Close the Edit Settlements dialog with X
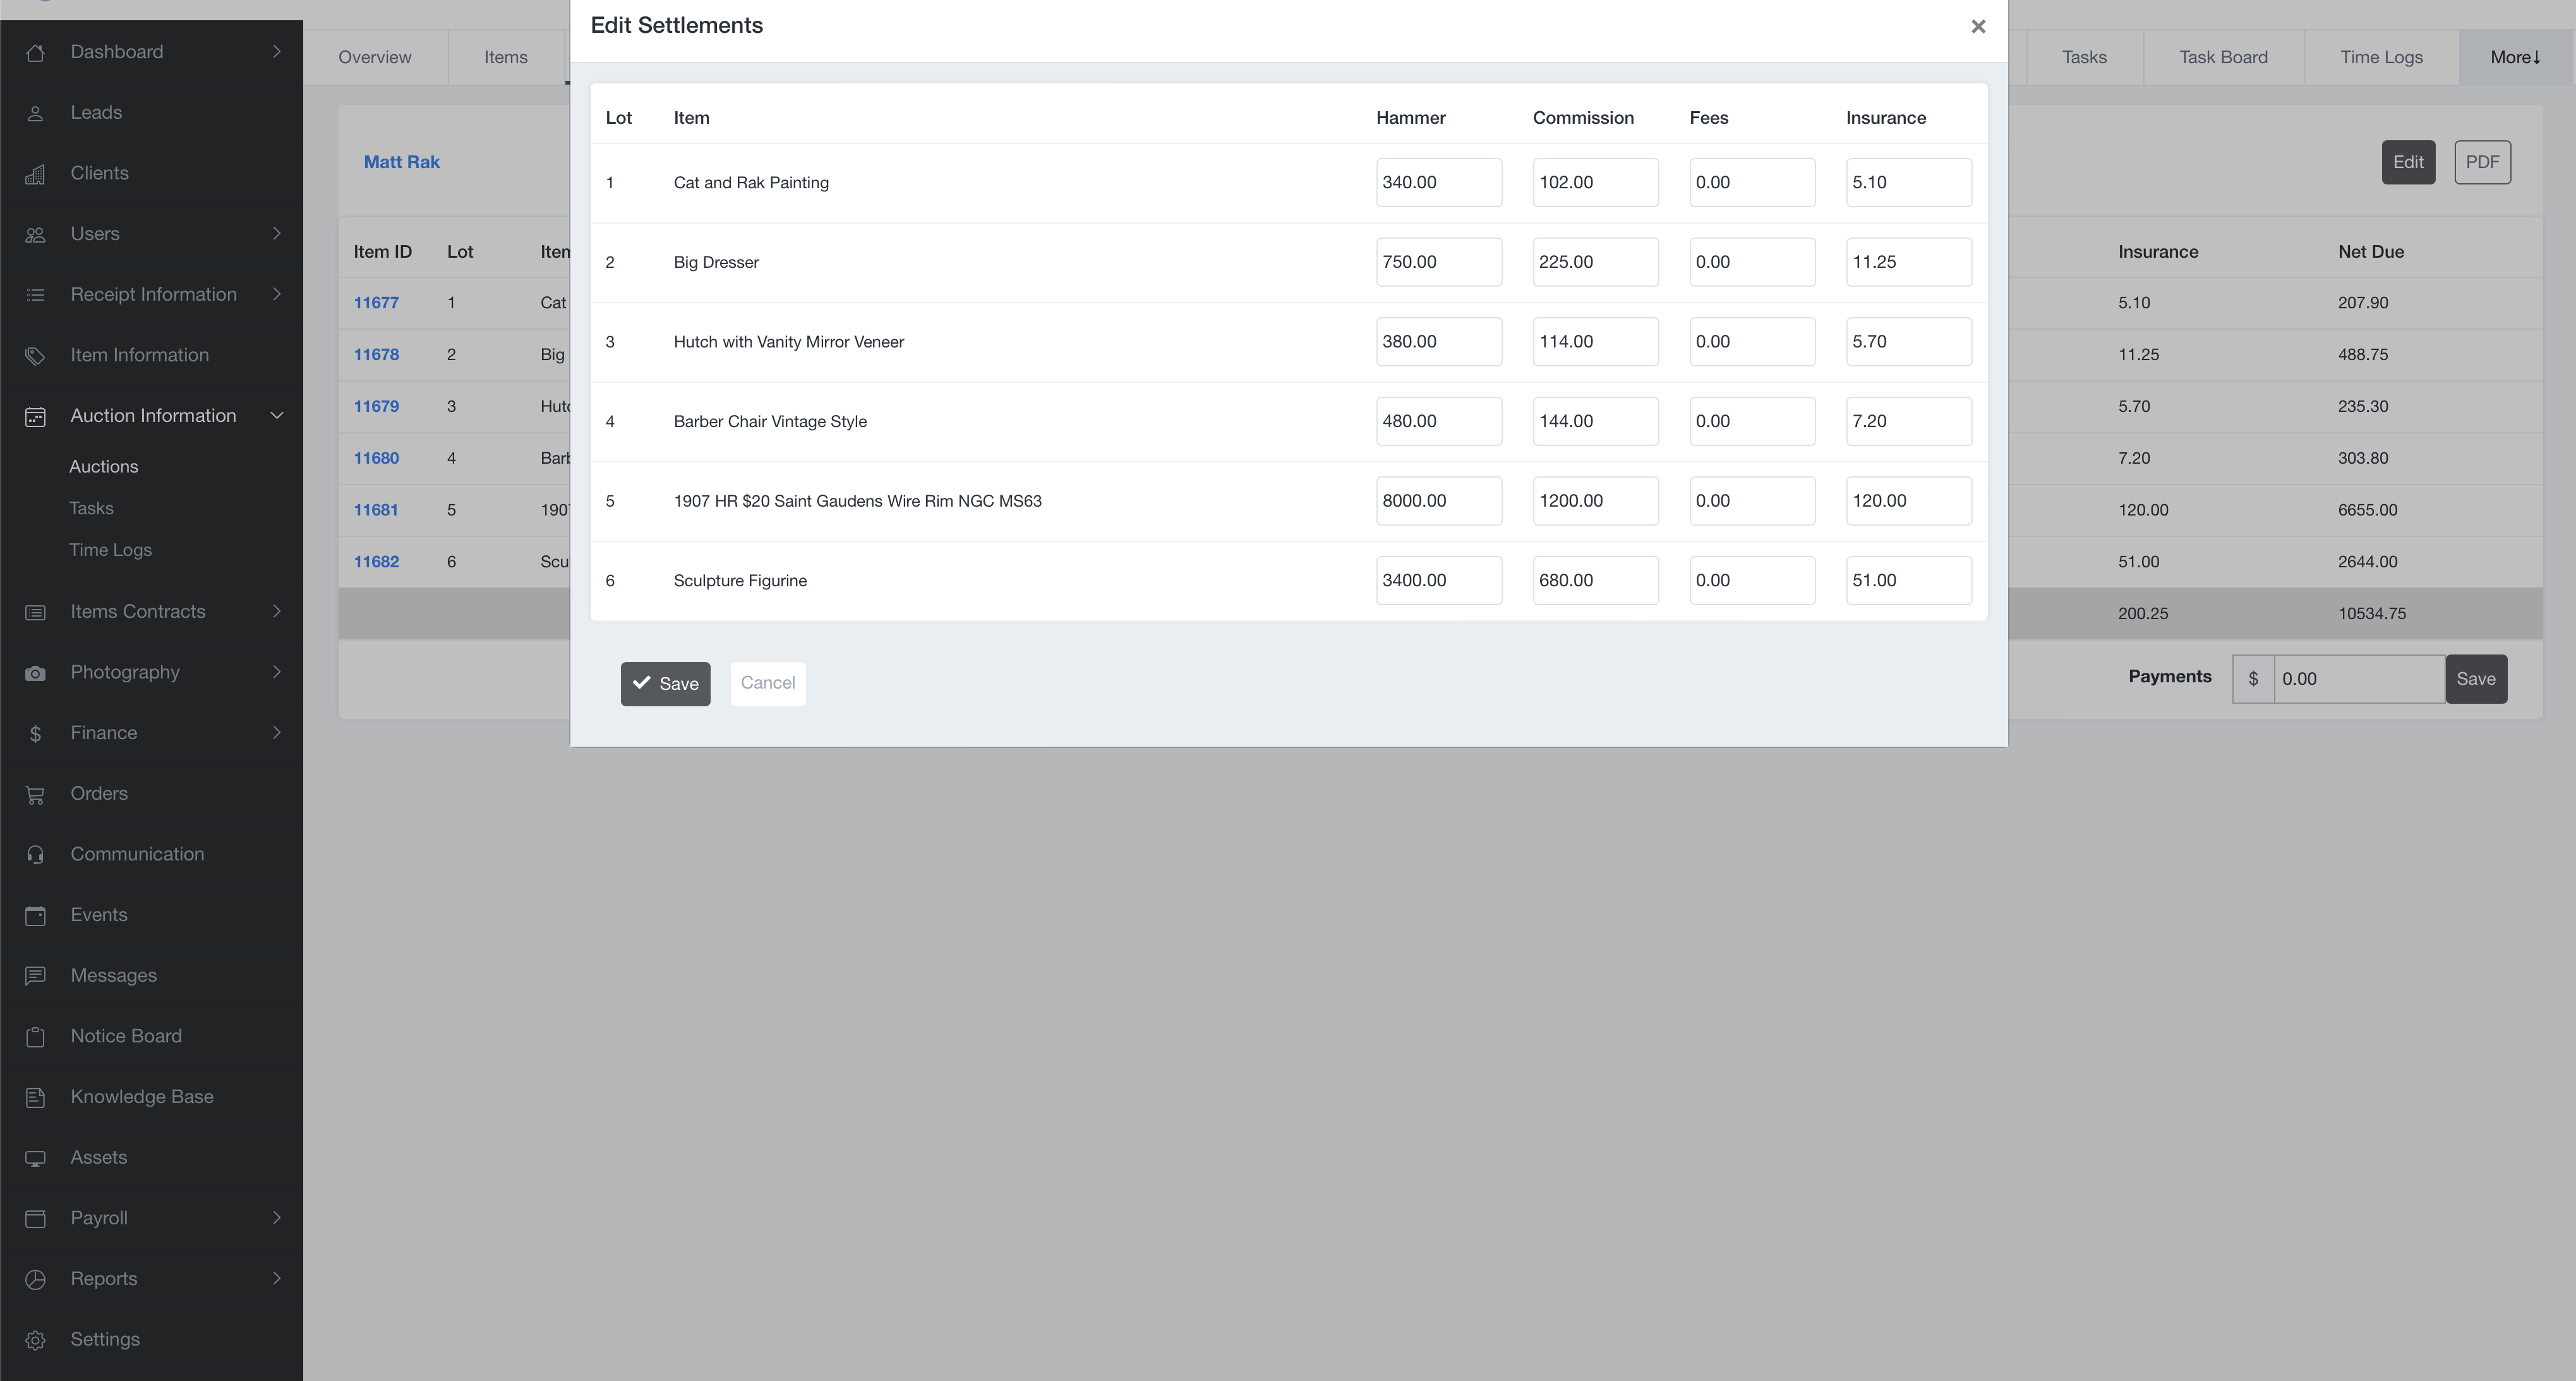2576x1381 pixels. pyautogui.click(x=1977, y=27)
